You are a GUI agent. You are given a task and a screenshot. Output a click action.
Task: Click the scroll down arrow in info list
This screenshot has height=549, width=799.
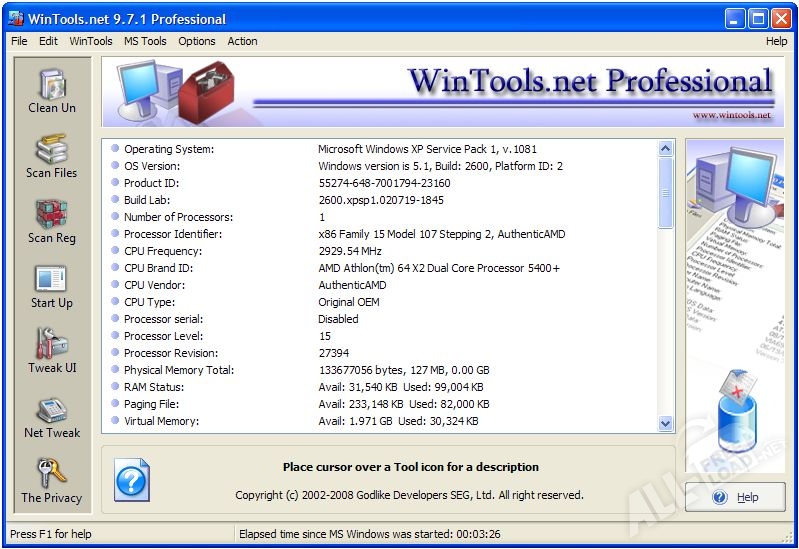click(666, 424)
